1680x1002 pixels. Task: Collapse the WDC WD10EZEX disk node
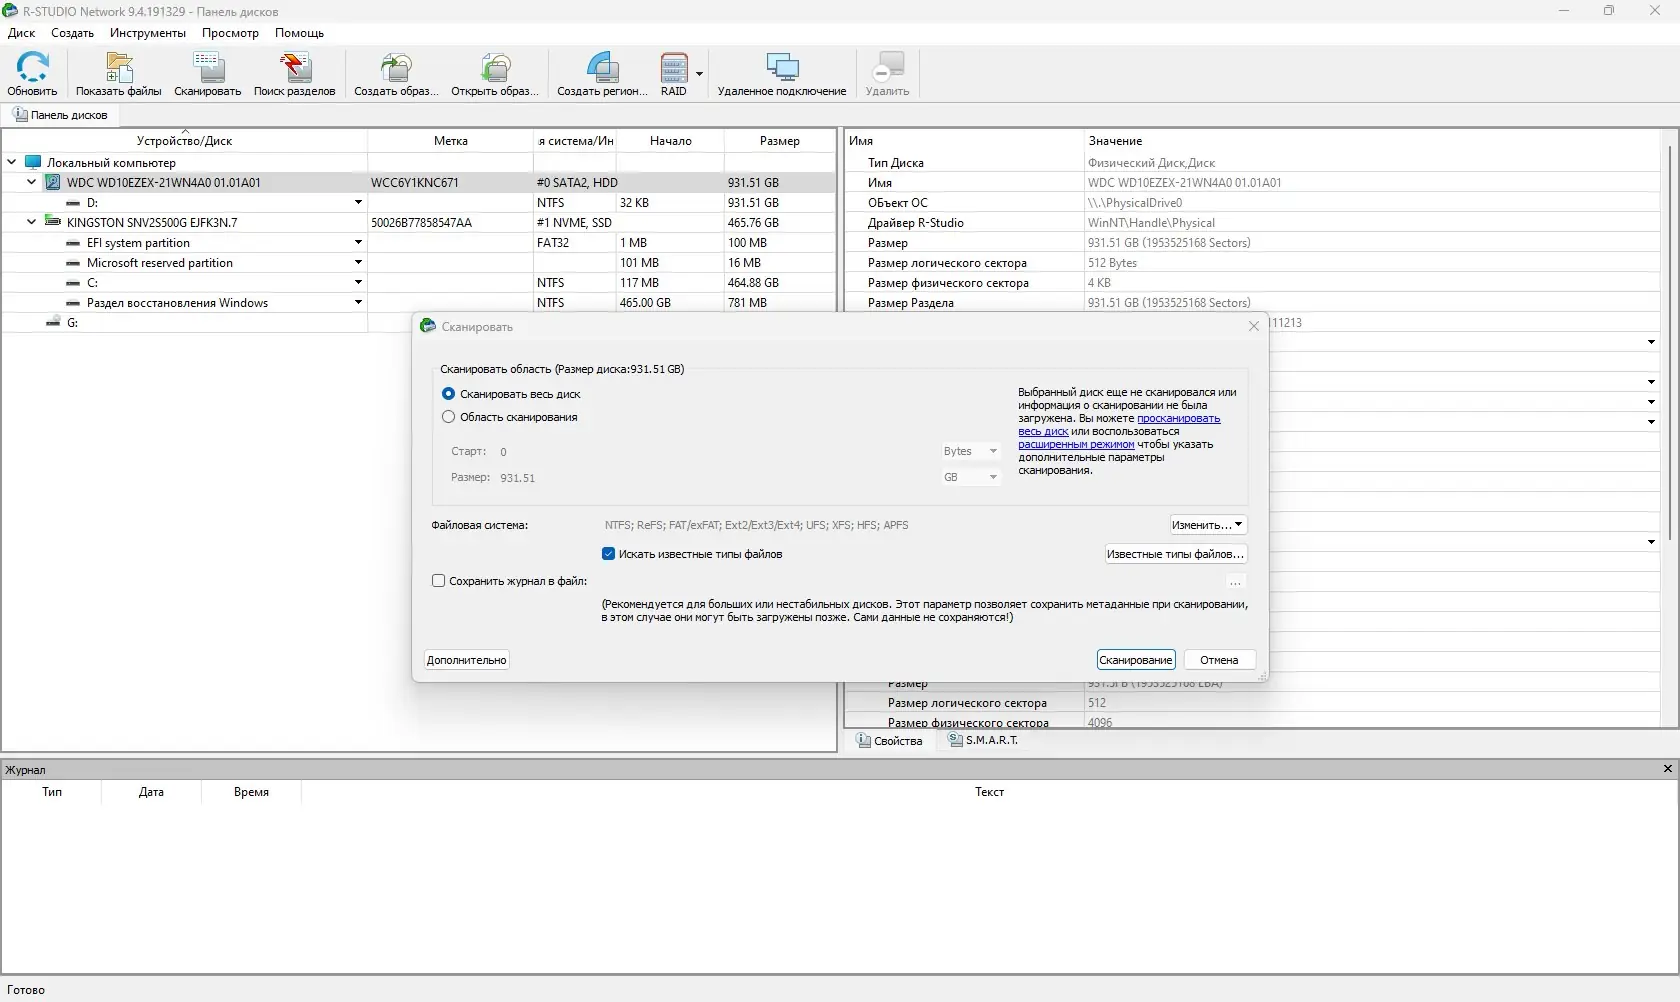coord(32,182)
